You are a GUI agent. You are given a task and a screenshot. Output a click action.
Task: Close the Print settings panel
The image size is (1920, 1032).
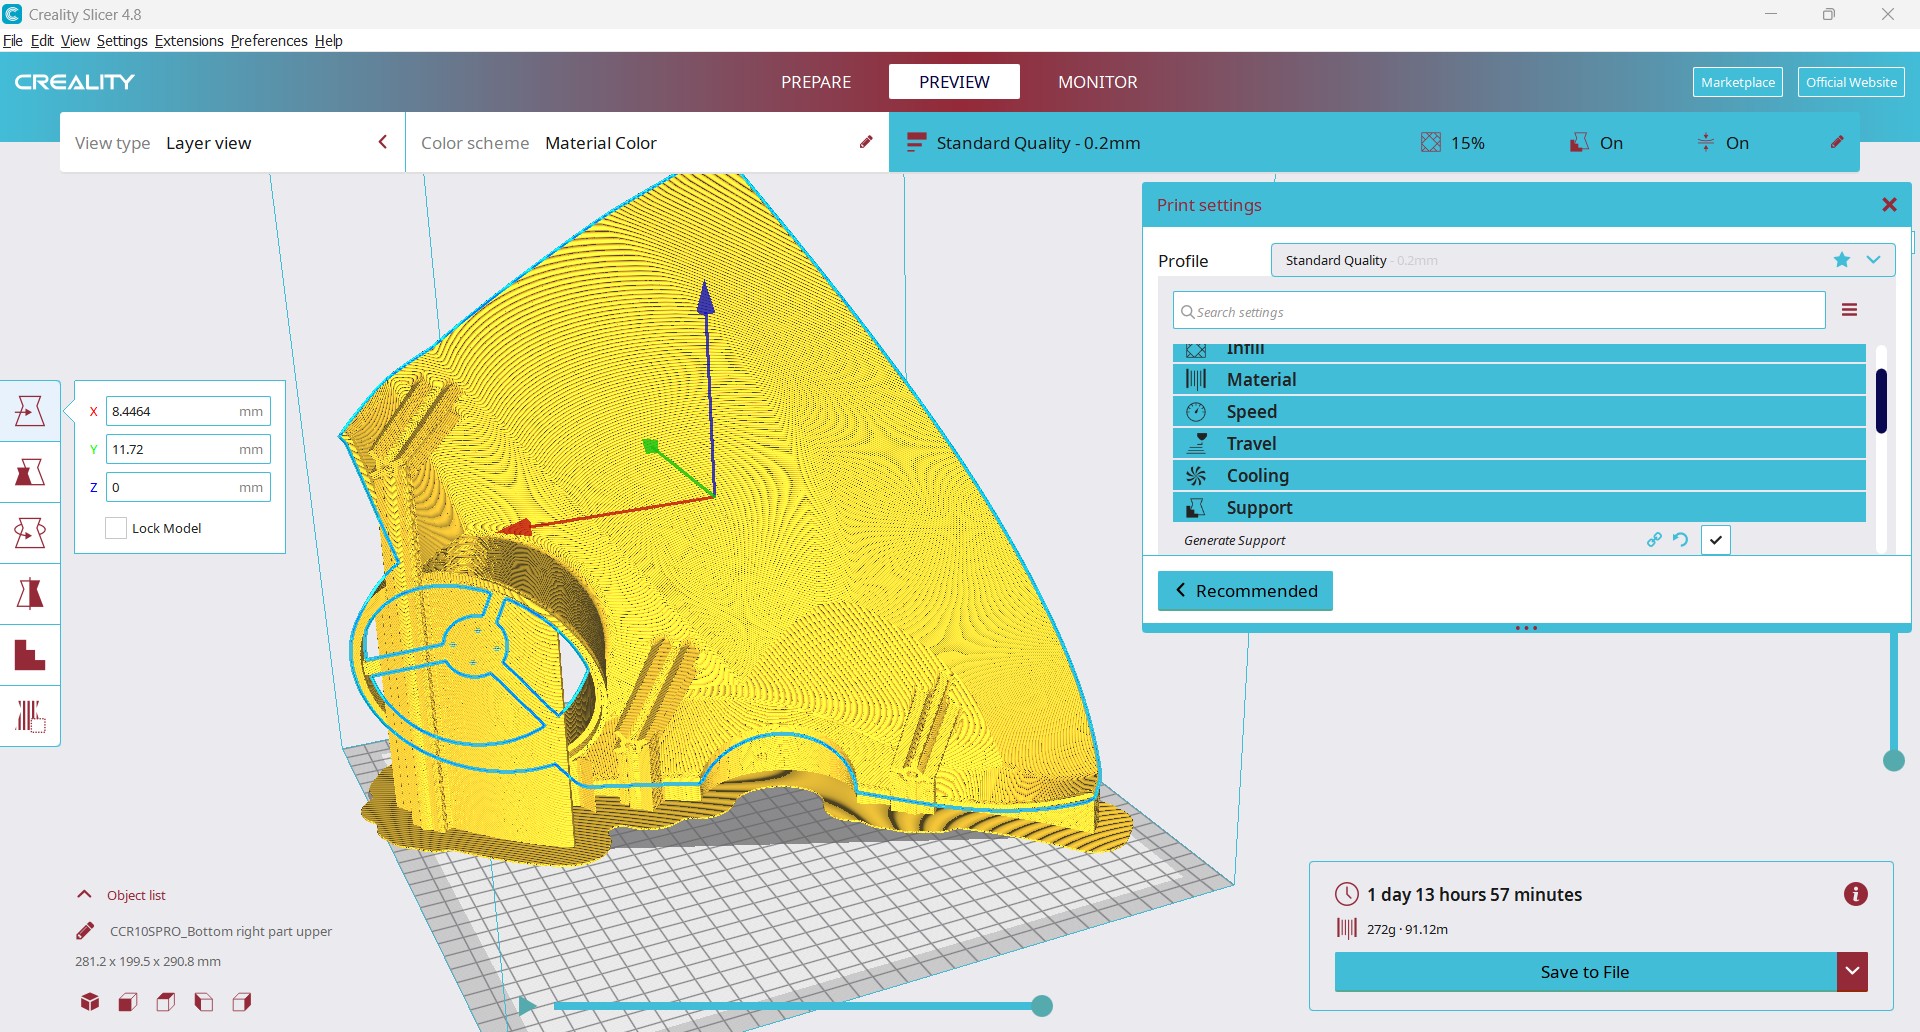(x=1889, y=205)
